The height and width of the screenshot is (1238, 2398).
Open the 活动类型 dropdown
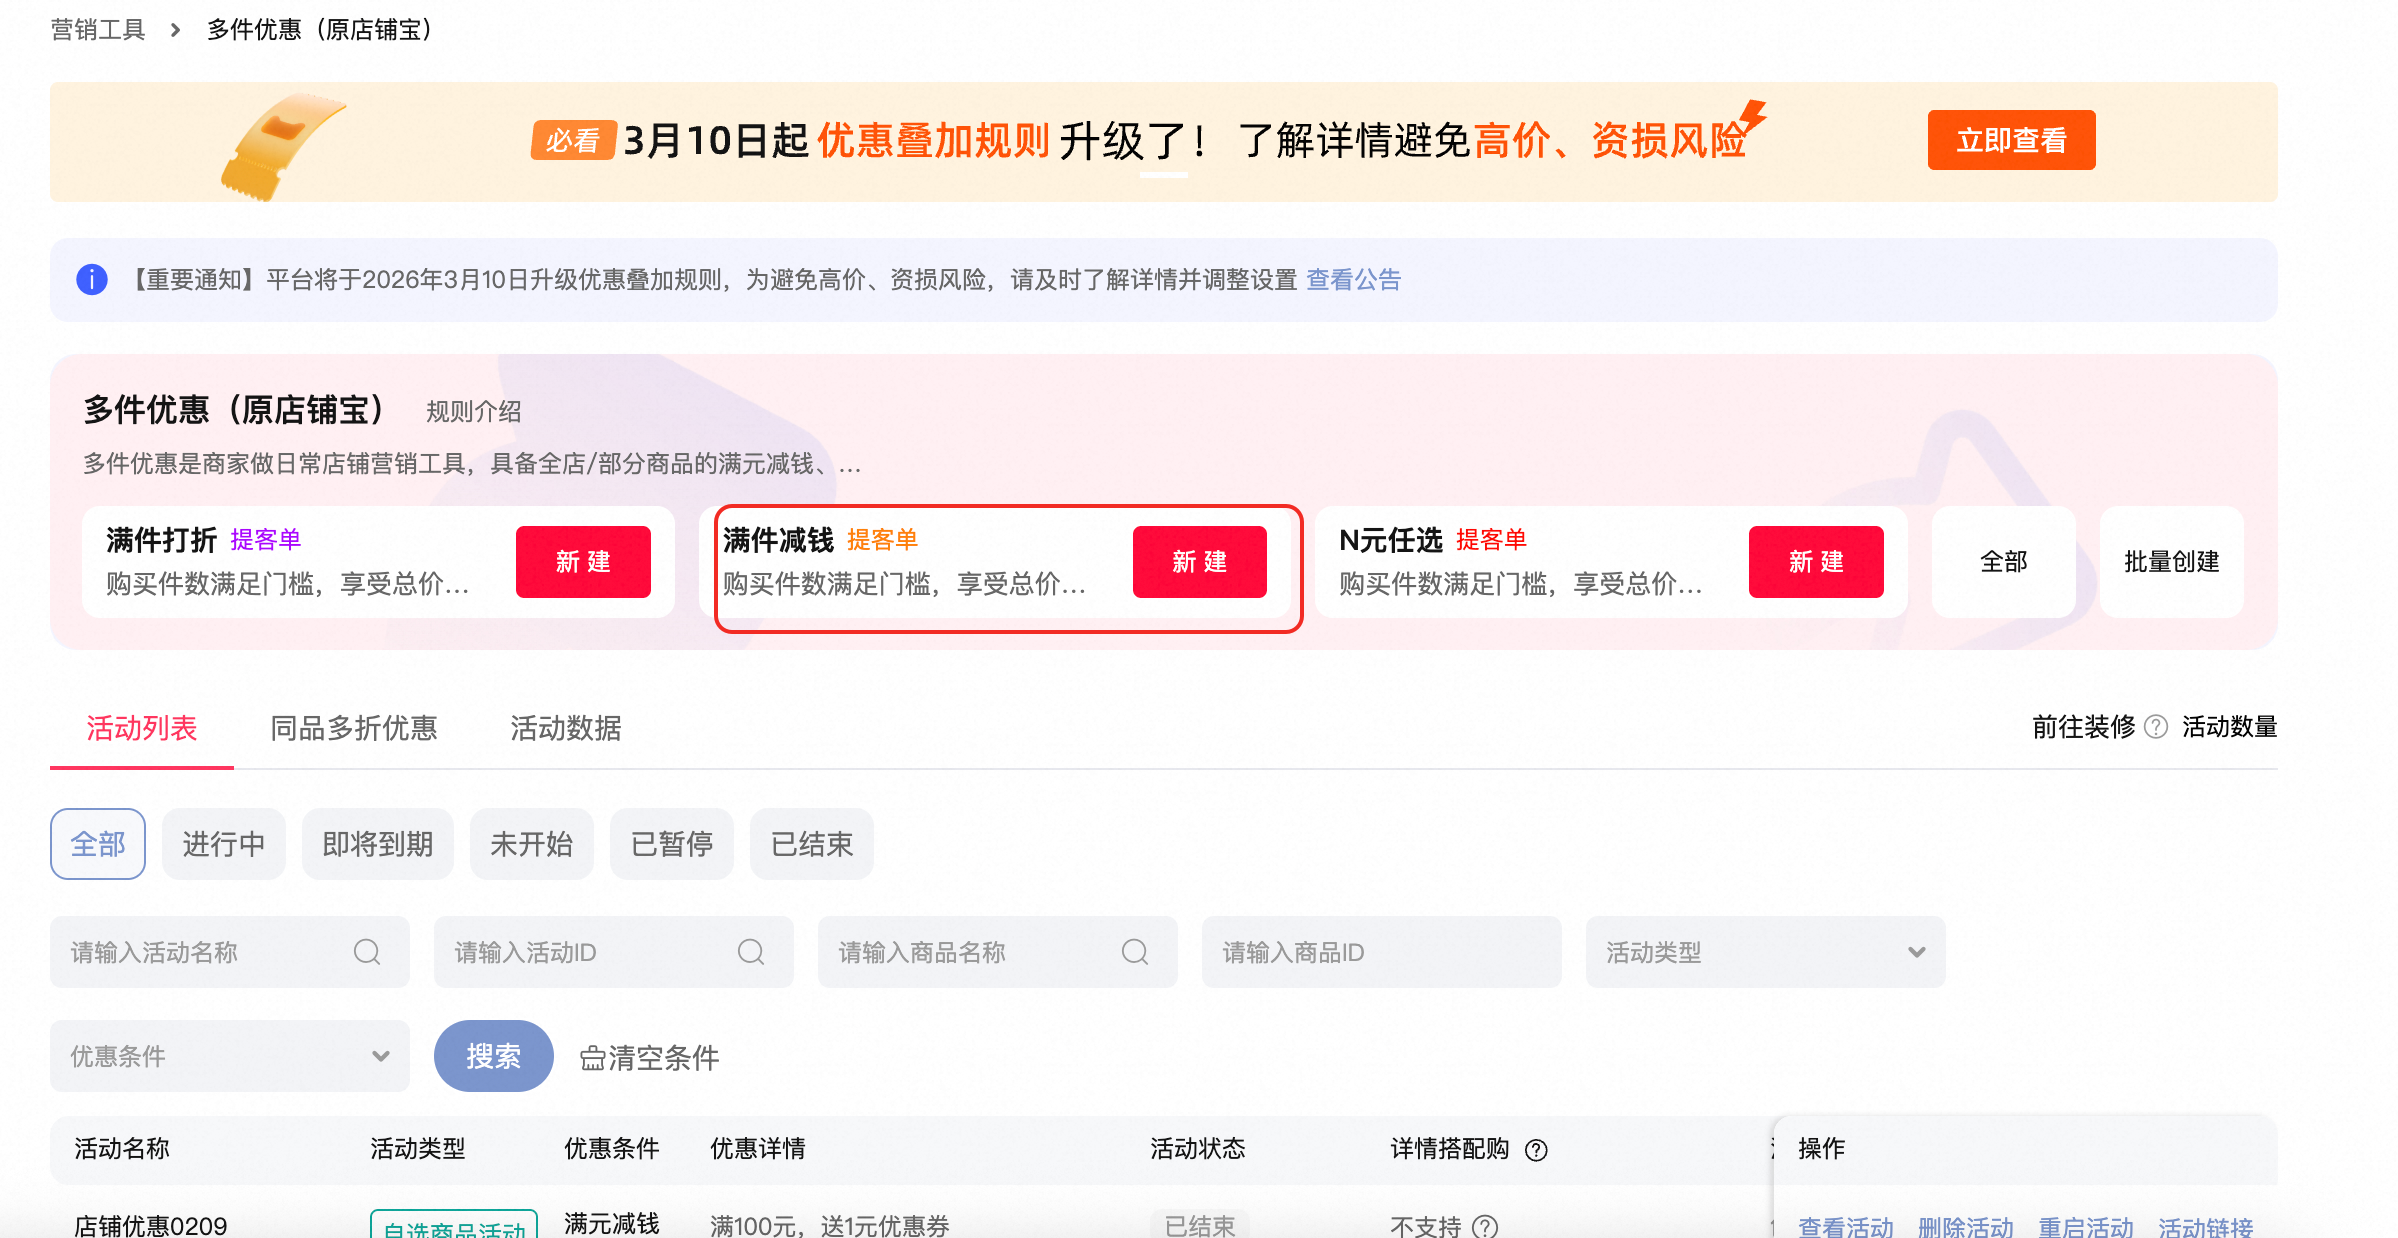click(x=1766, y=952)
